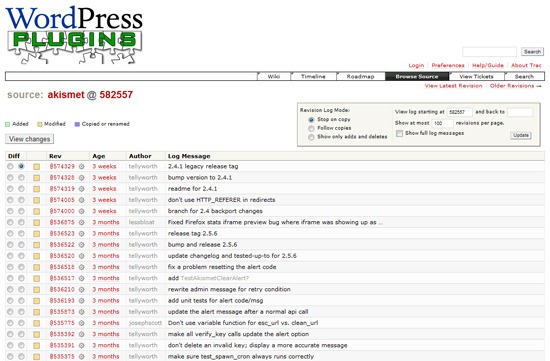Open the akismet path link in heading

pos(66,95)
